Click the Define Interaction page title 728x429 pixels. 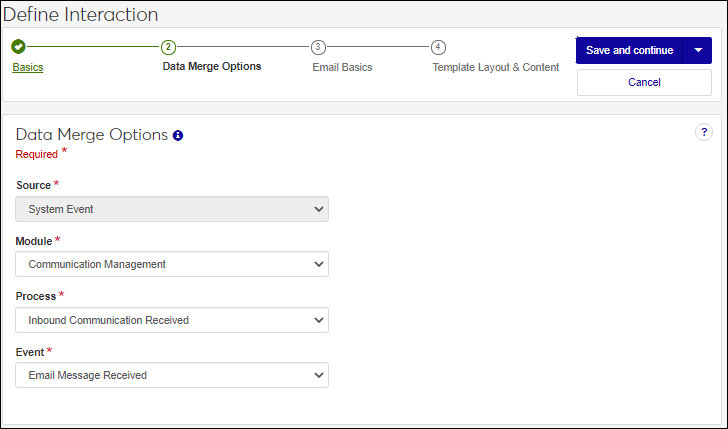pyautogui.click(x=80, y=15)
